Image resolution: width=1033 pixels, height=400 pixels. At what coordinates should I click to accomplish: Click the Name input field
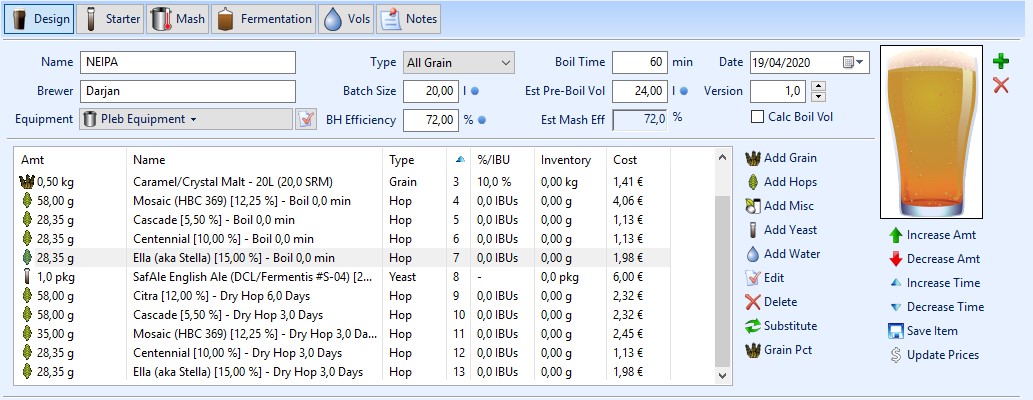[188, 63]
